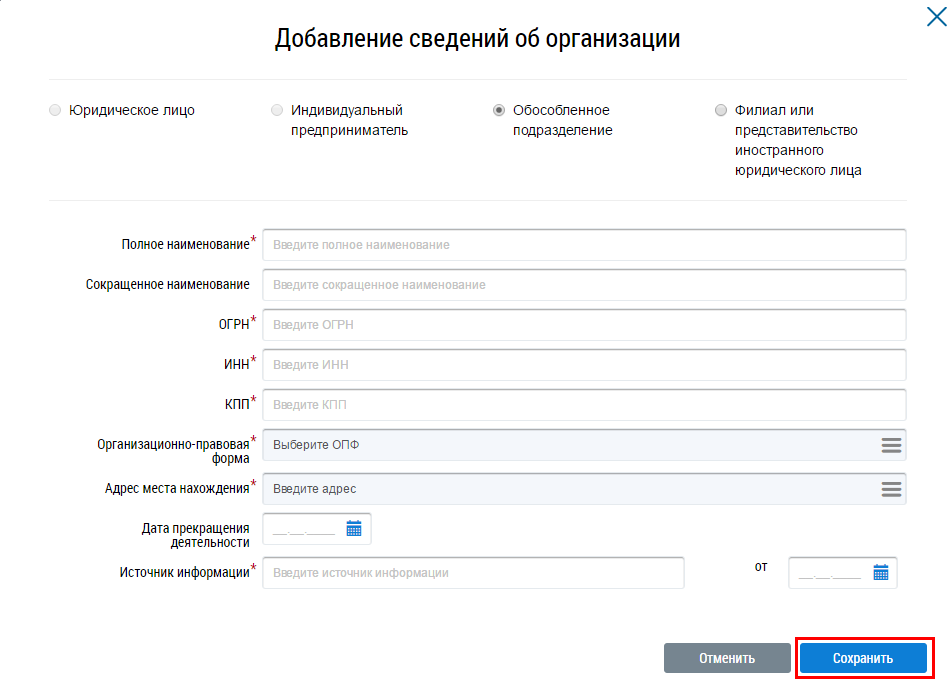Select the Юридическое лицо radio button
The width and height of the screenshot is (952, 684).
click(x=55, y=111)
